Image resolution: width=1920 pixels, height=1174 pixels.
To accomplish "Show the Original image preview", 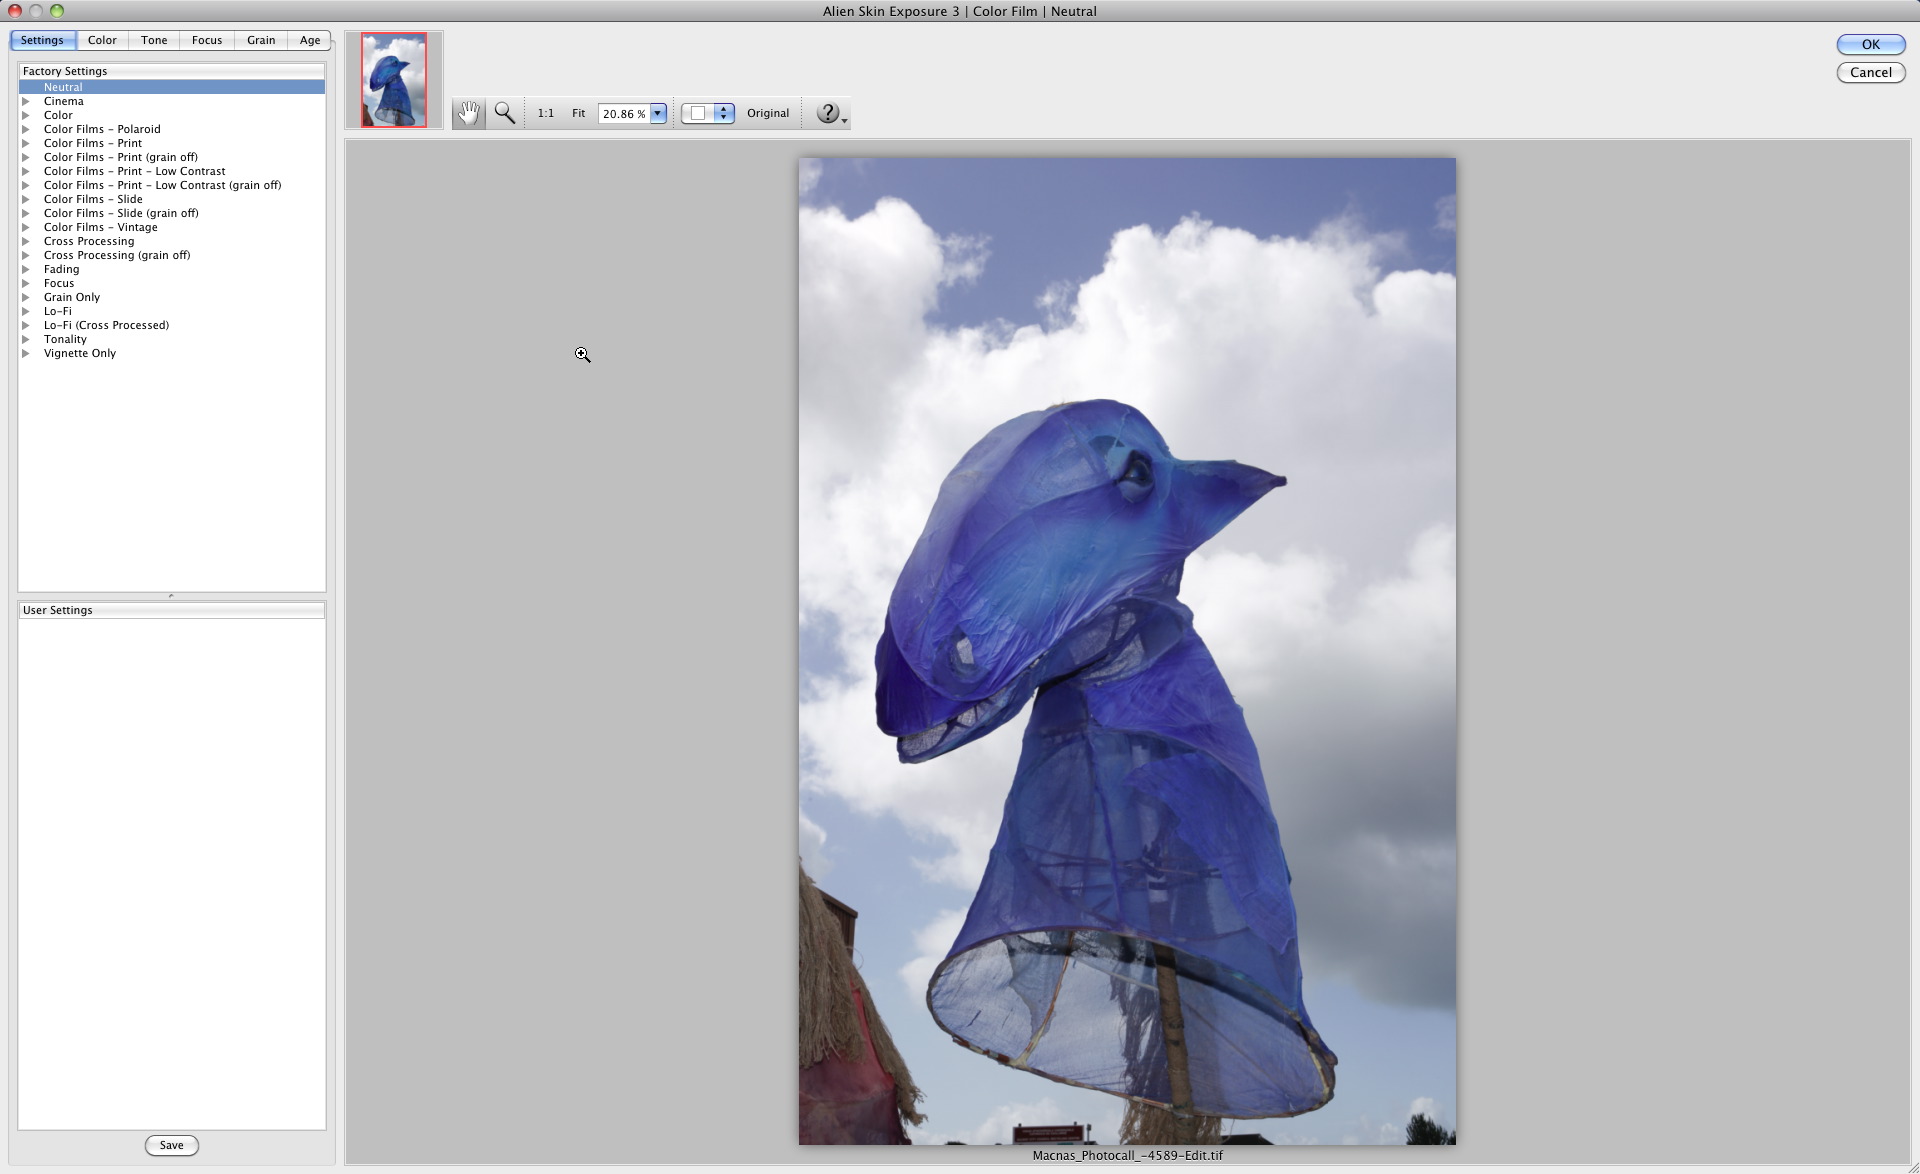I will (768, 113).
